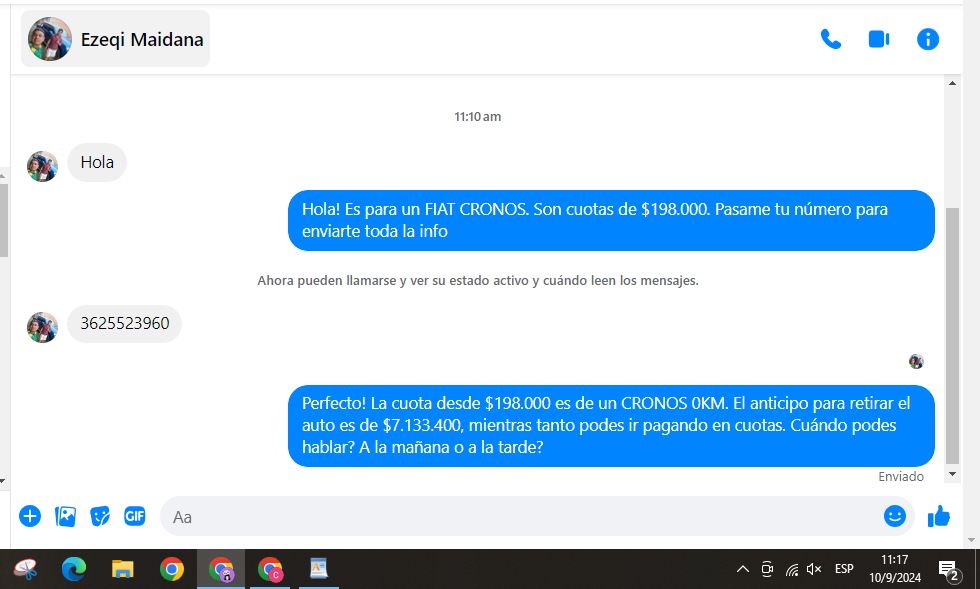Open the GIF picker

click(x=134, y=516)
